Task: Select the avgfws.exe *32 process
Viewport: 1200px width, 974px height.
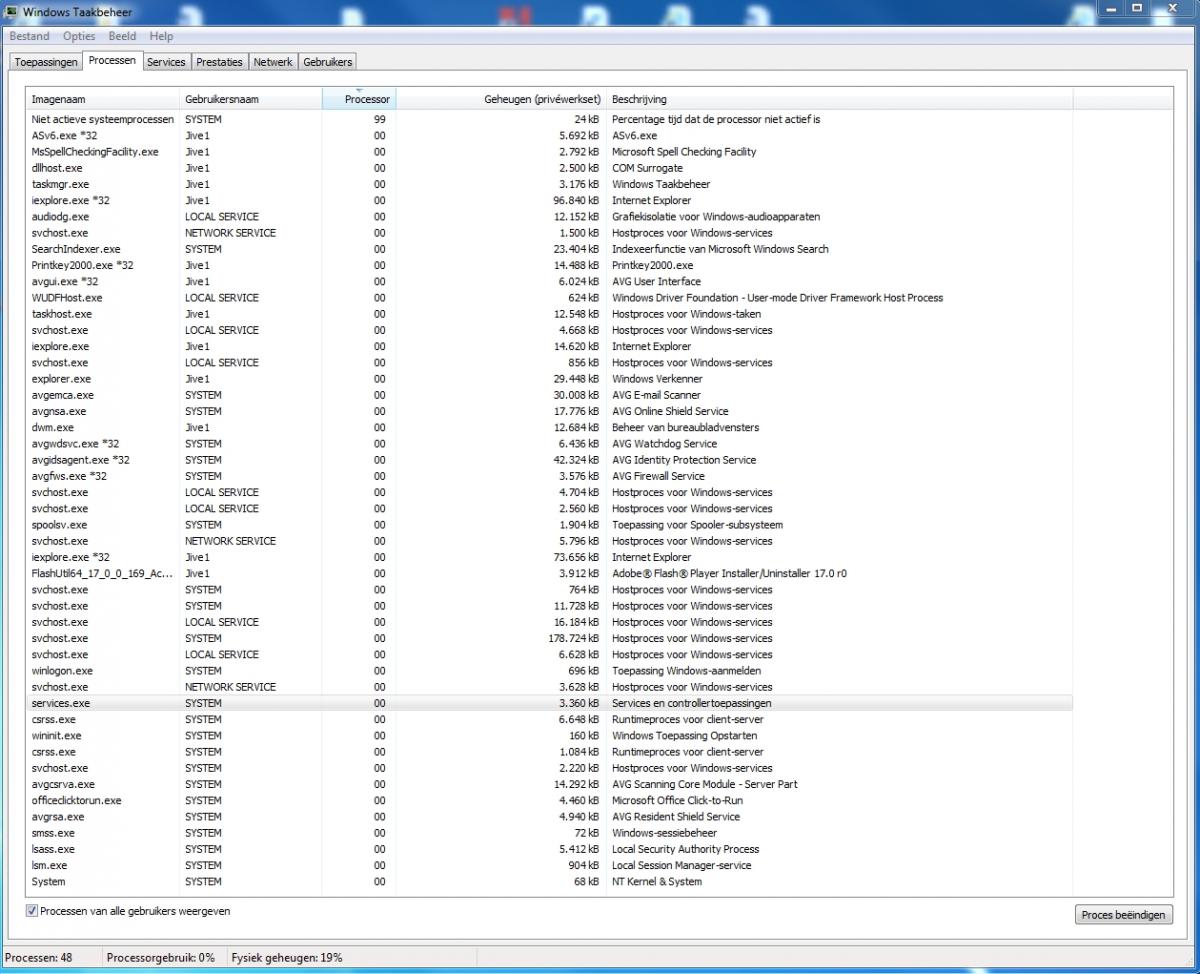Action: click(550, 476)
